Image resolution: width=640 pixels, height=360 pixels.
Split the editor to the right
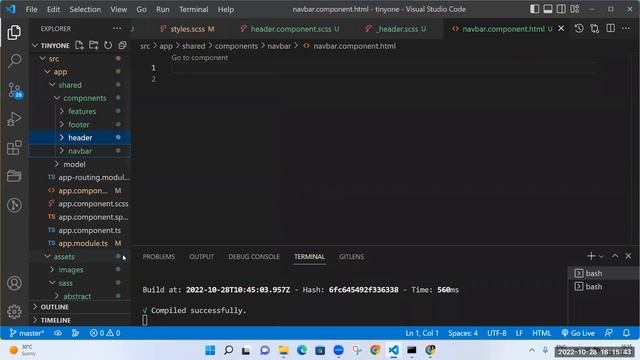pyautogui.click(x=611, y=28)
